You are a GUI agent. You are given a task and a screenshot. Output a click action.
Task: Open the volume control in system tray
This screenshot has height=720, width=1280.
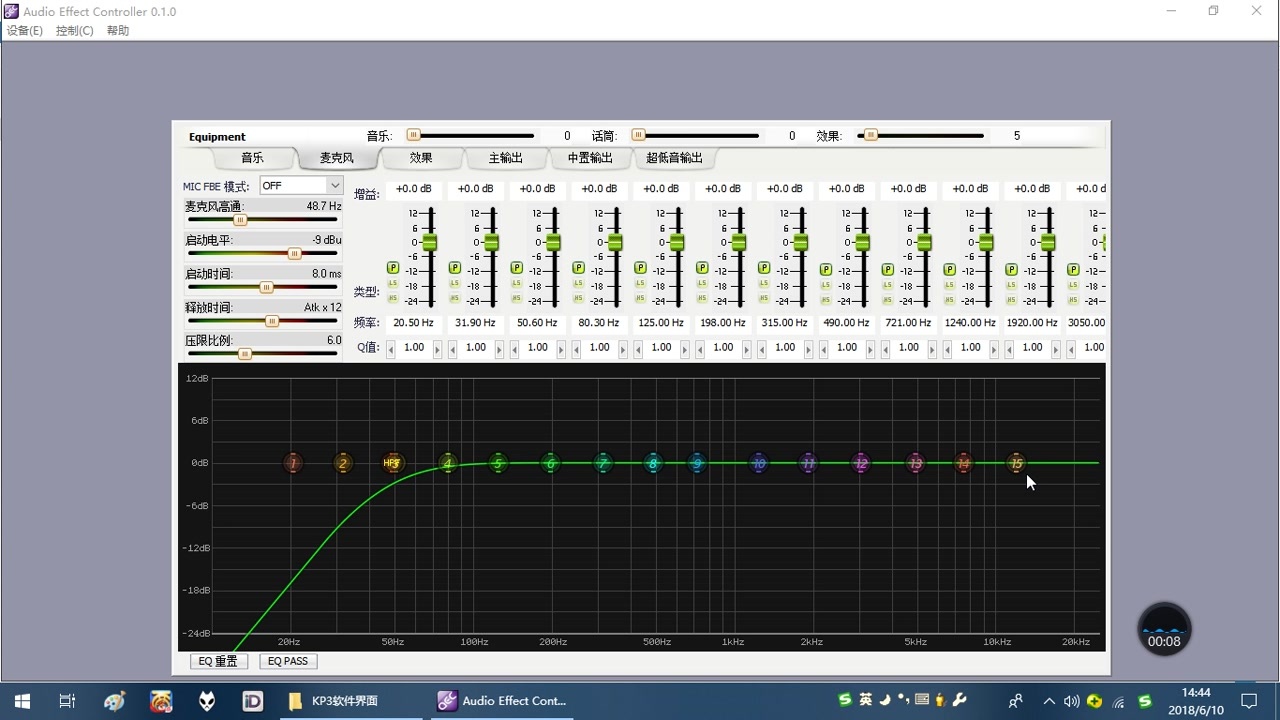1071,701
